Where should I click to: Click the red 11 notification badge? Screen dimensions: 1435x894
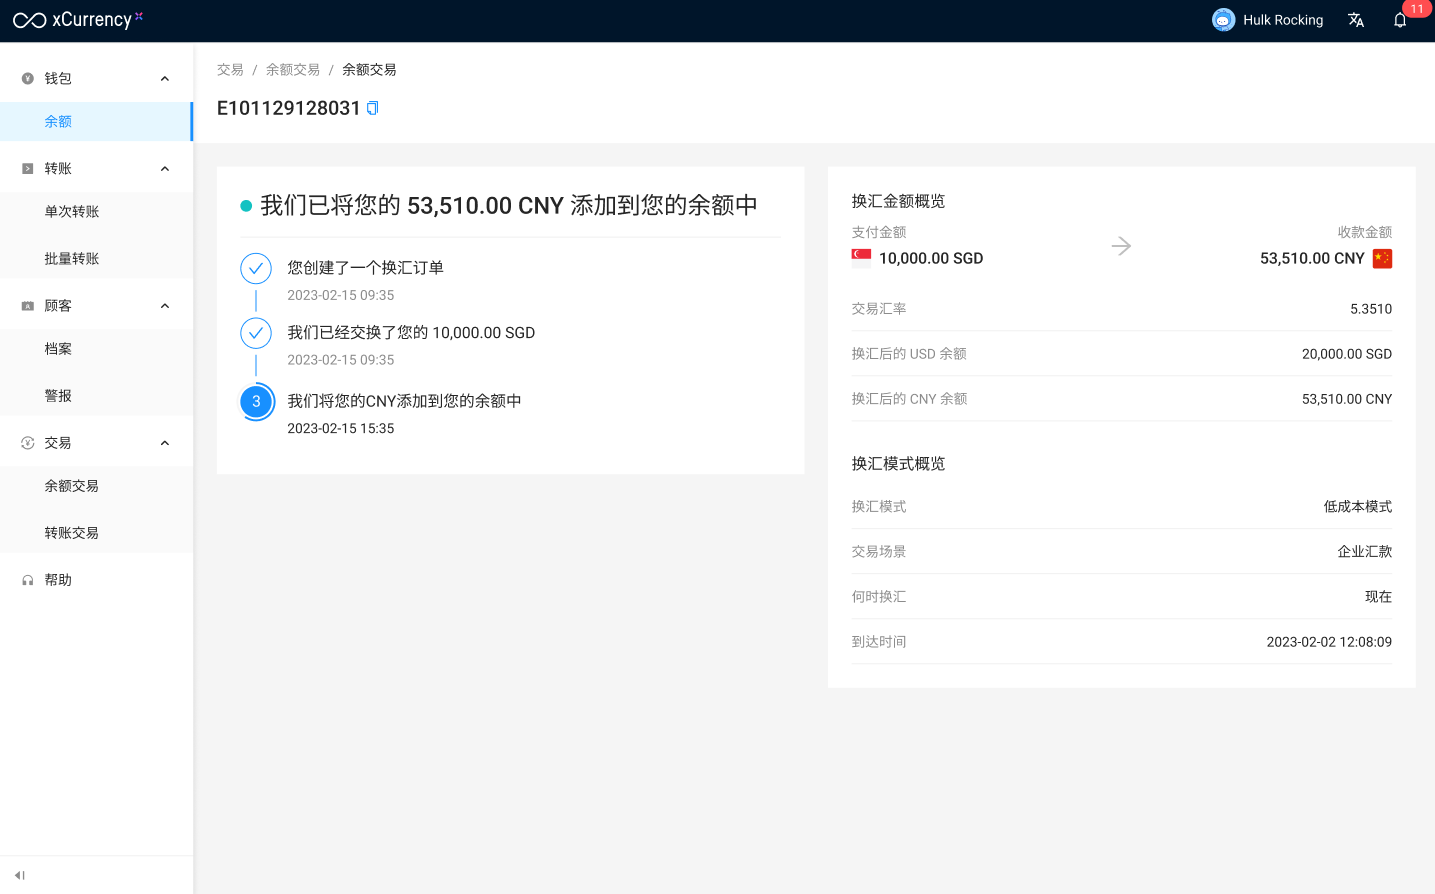tap(1417, 9)
